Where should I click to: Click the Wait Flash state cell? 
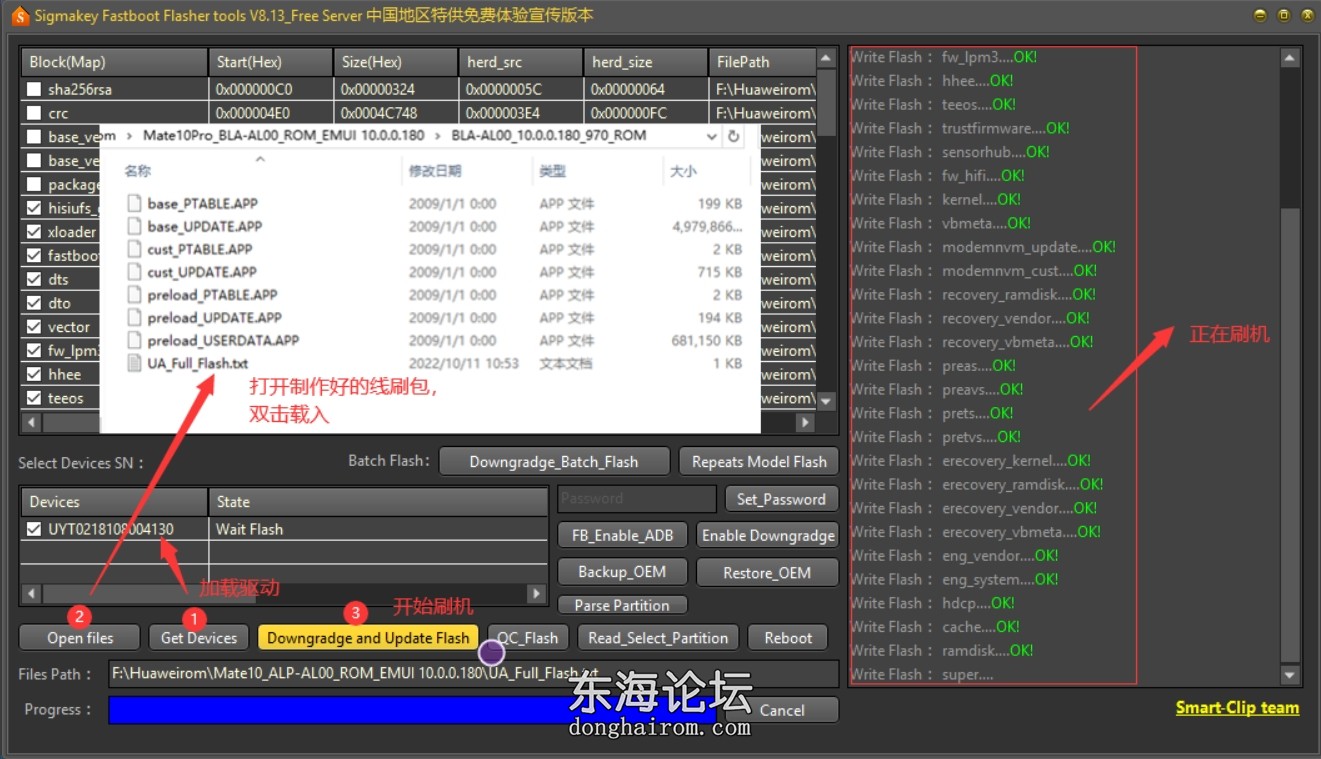378,529
